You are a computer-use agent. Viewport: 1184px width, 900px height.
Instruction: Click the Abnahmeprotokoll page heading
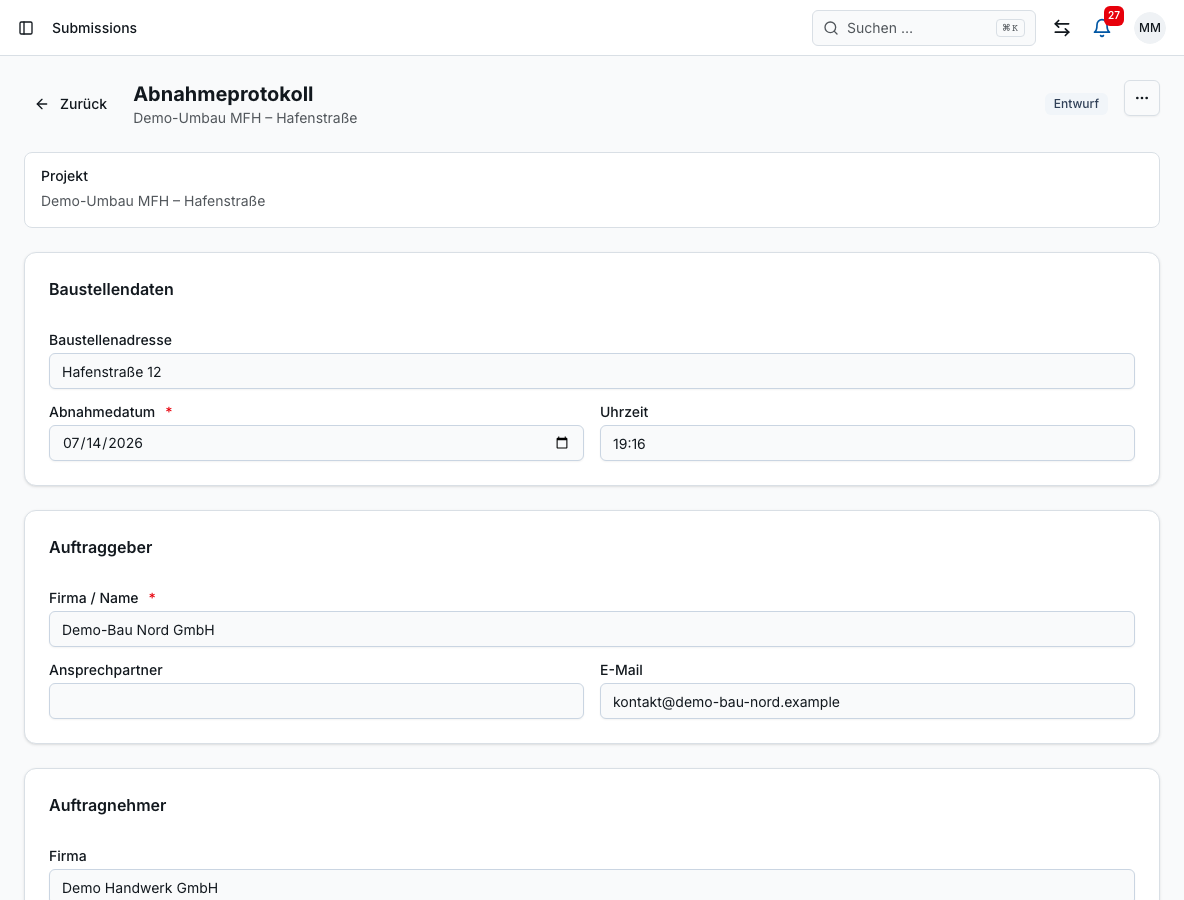(x=224, y=94)
